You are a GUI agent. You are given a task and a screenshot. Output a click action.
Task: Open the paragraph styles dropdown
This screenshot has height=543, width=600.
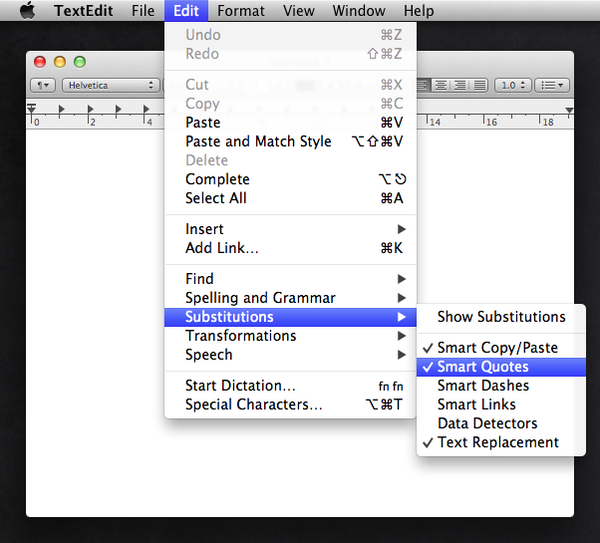click(43, 85)
